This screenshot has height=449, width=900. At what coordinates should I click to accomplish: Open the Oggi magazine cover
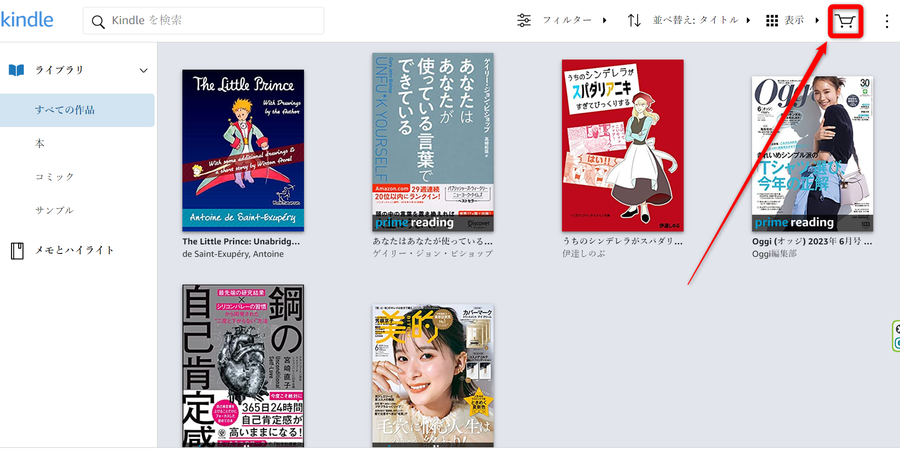point(813,153)
